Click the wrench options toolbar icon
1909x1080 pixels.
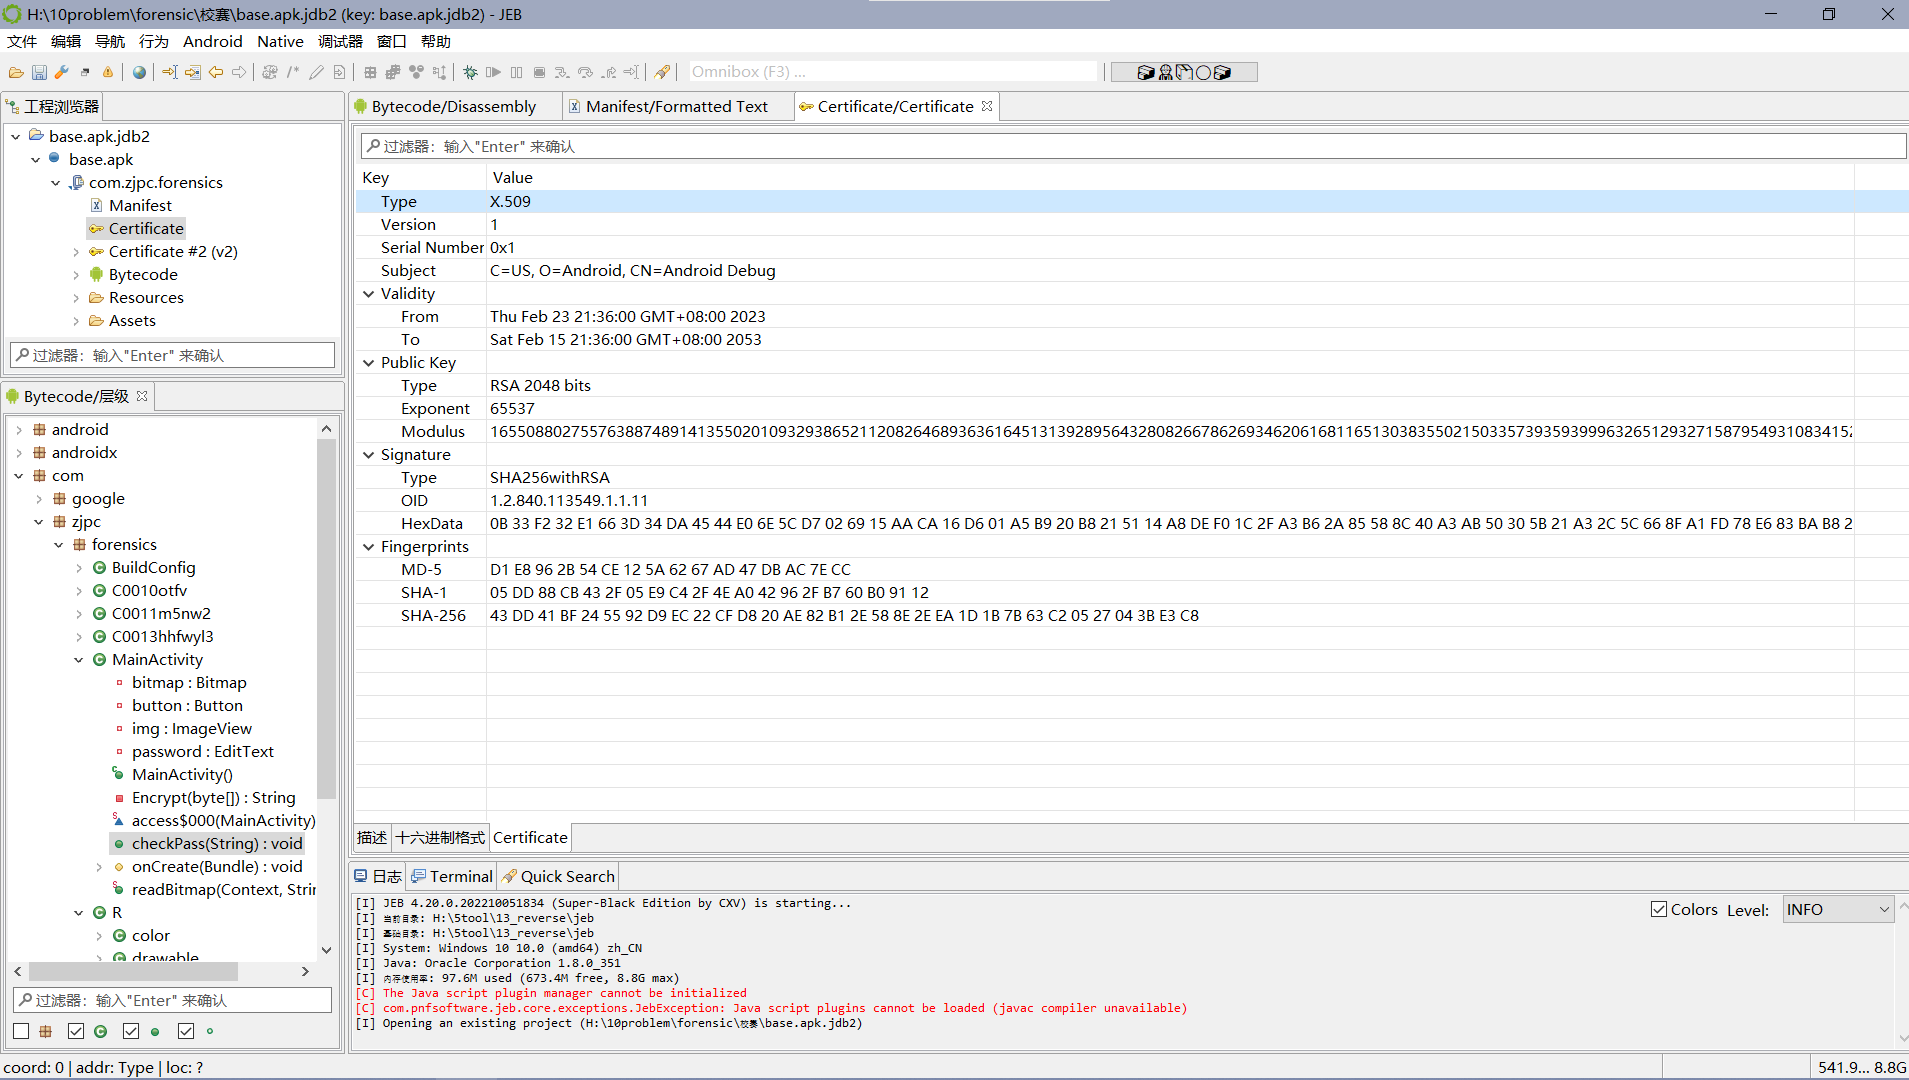62,72
